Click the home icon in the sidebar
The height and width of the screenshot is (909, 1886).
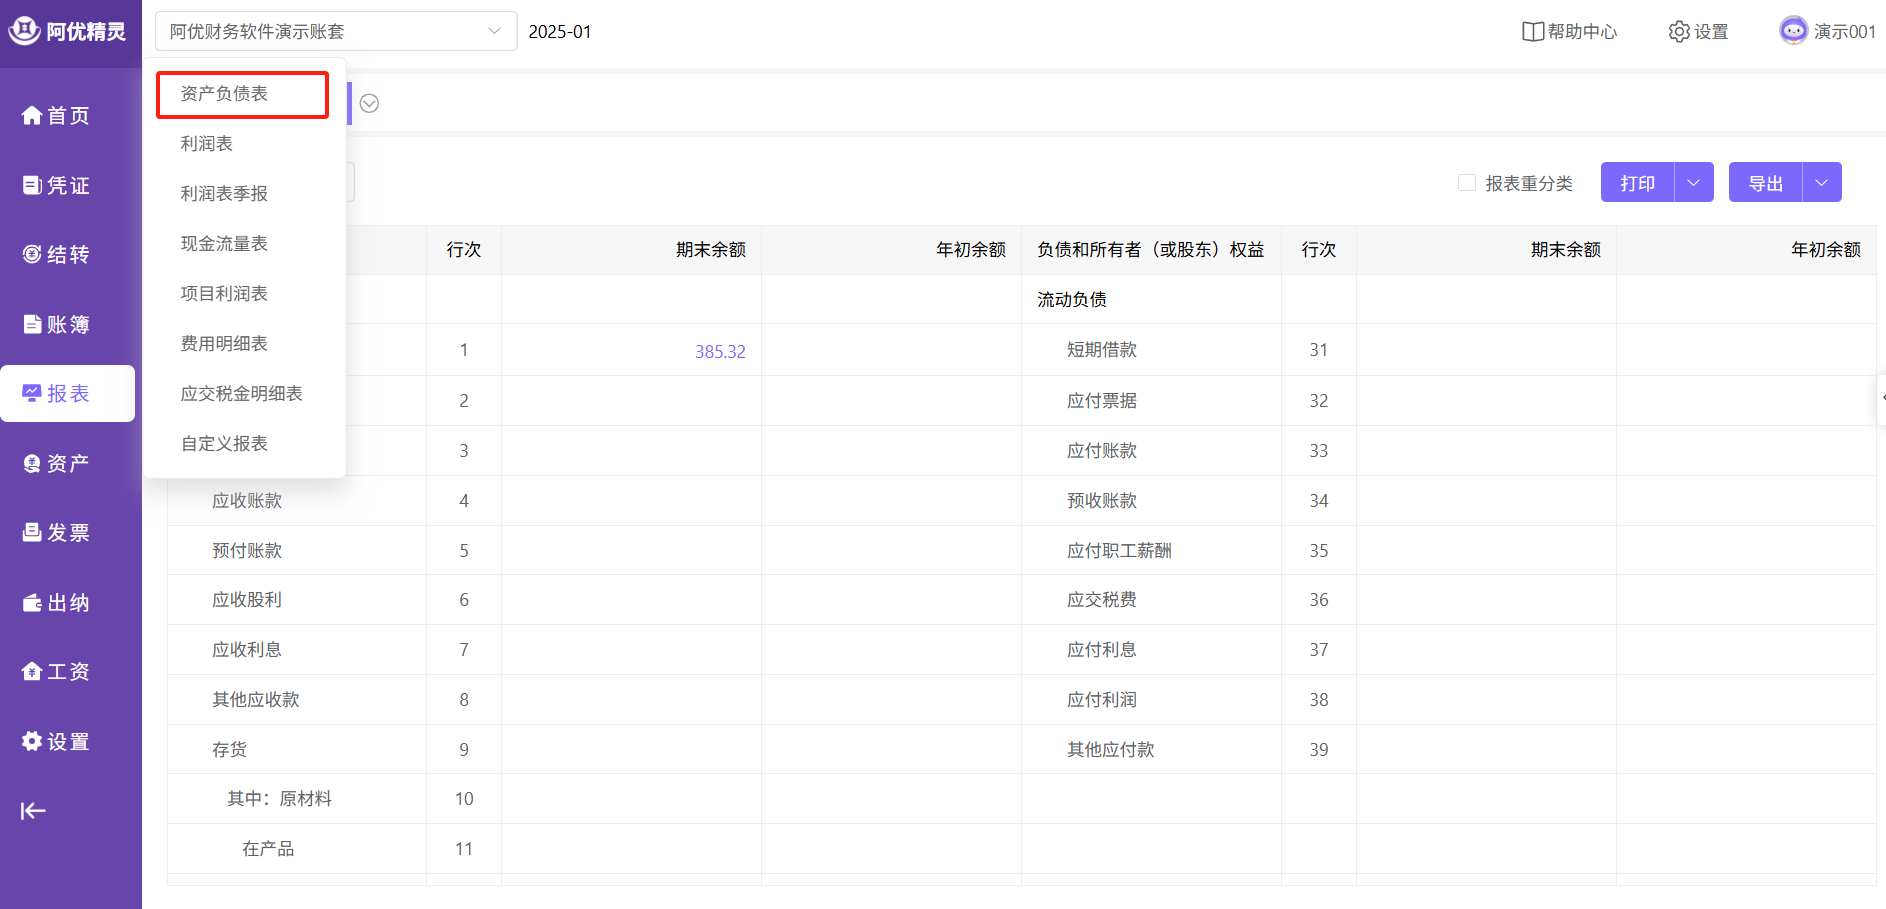click(x=32, y=116)
